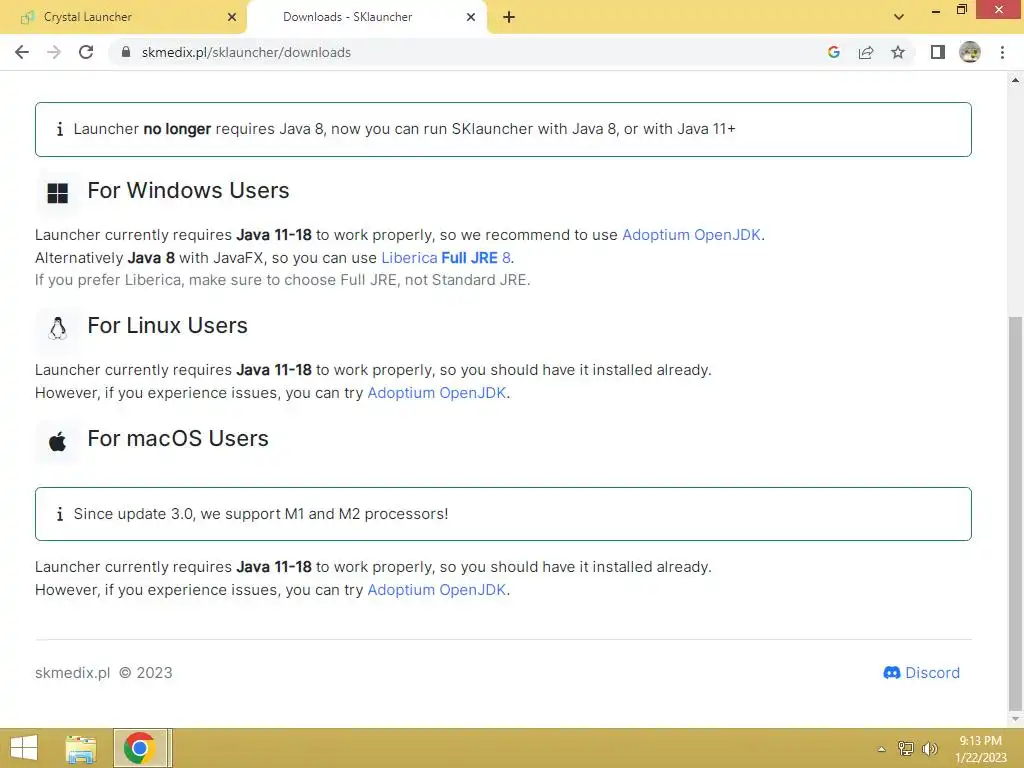Click the scrollbar up arrow
The image size is (1024, 768).
[x=1016, y=80]
